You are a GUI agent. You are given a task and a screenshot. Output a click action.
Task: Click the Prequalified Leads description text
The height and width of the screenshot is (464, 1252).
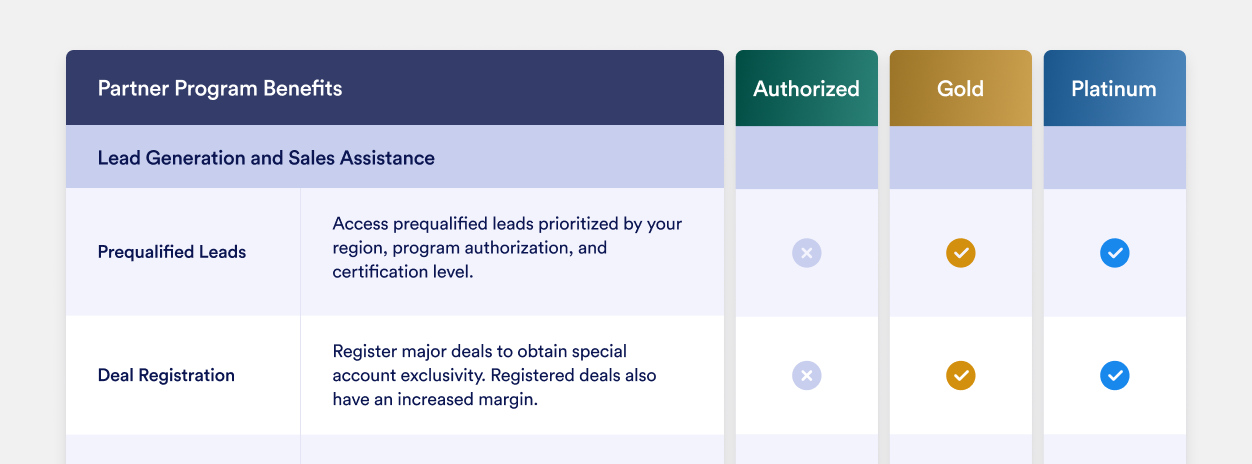pyautogui.click(x=507, y=247)
